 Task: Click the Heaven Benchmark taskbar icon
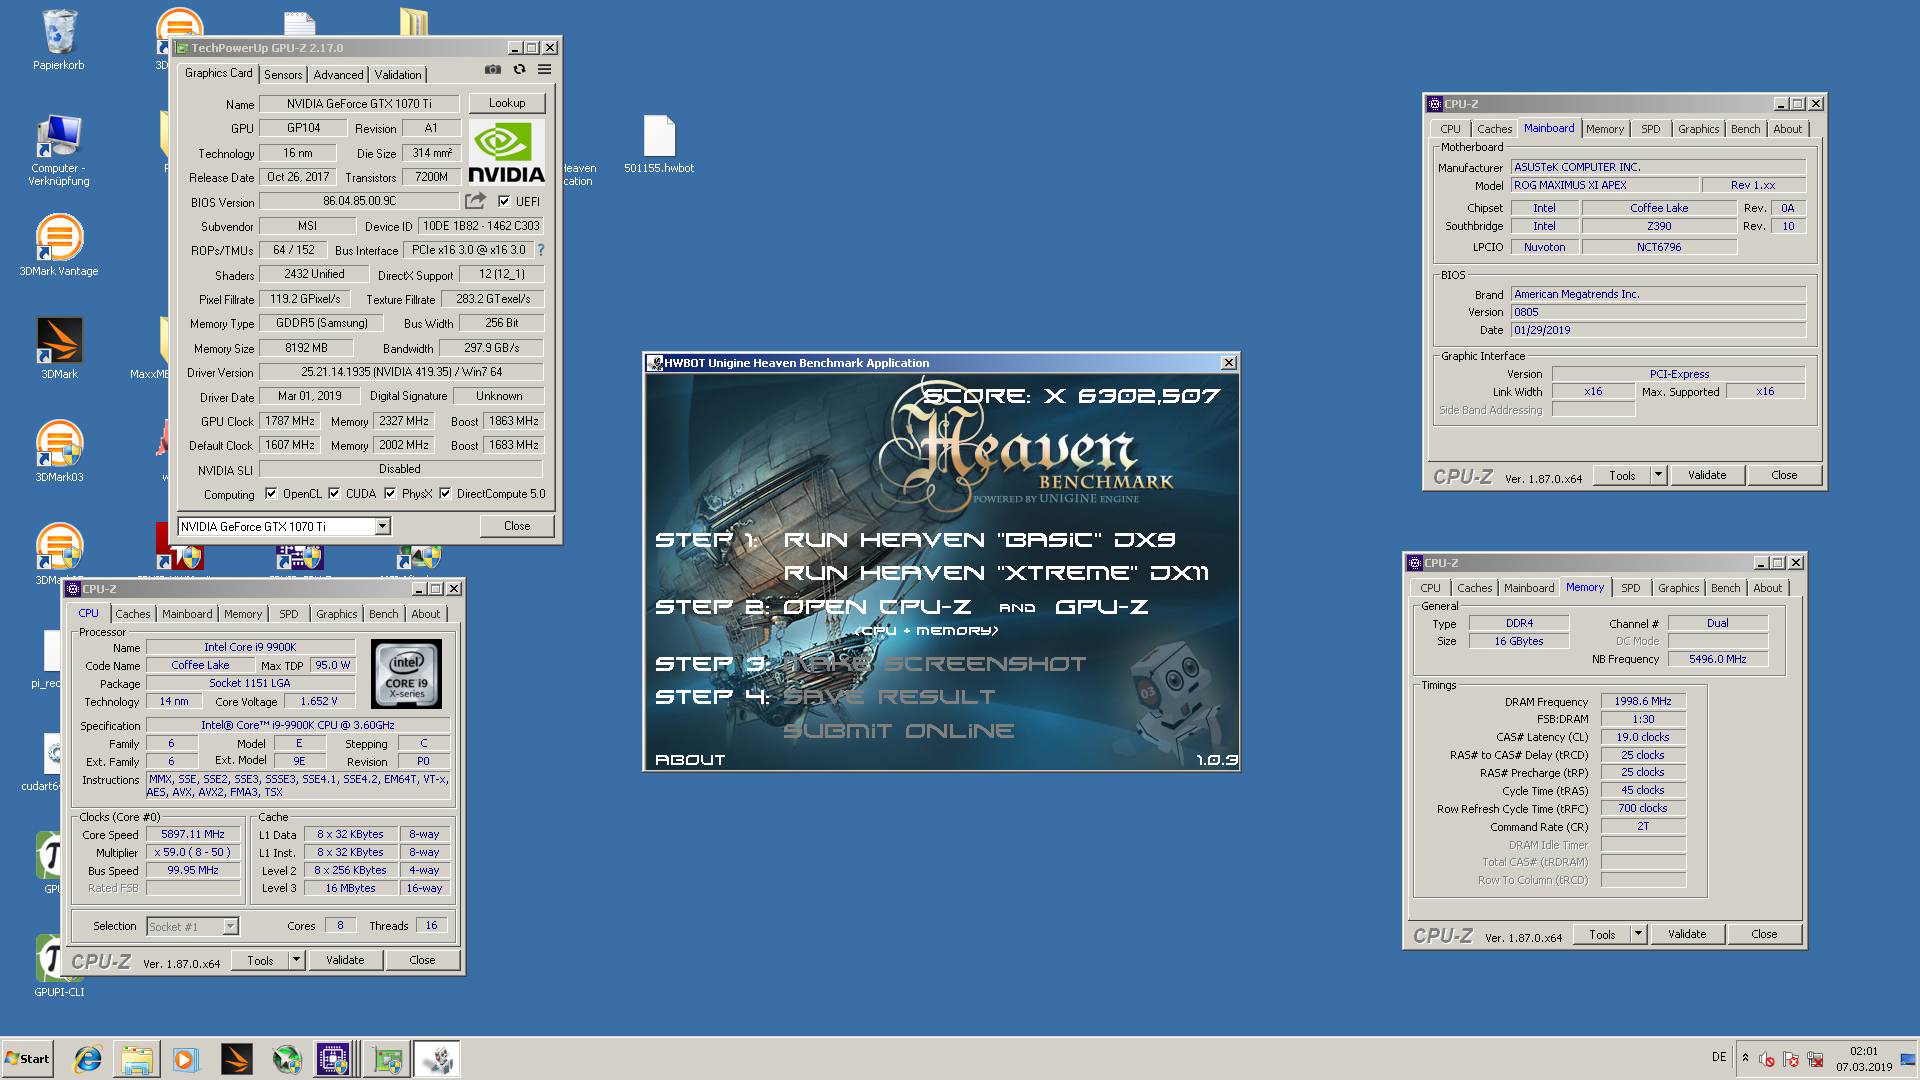click(x=436, y=1059)
